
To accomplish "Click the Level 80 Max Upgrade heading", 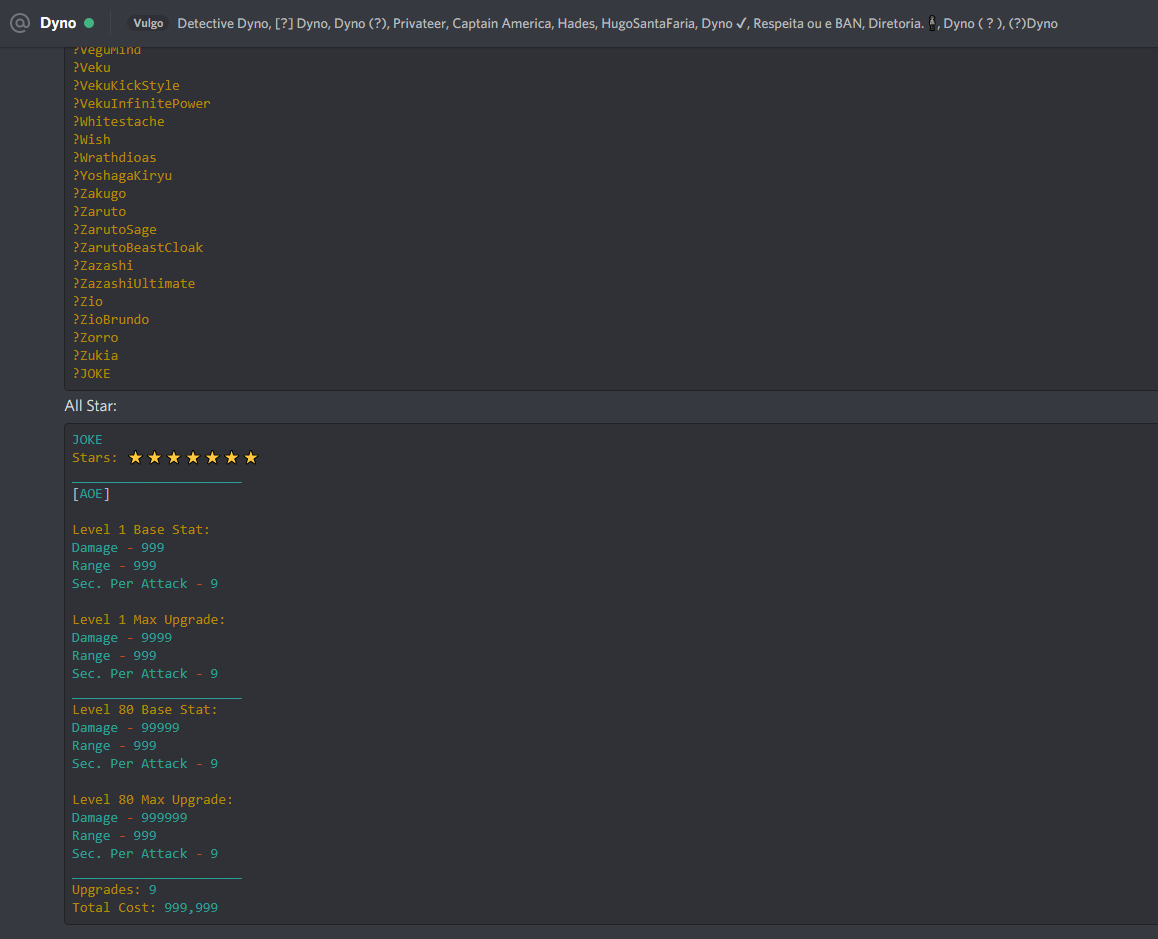I will pyautogui.click(x=152, y=800).
